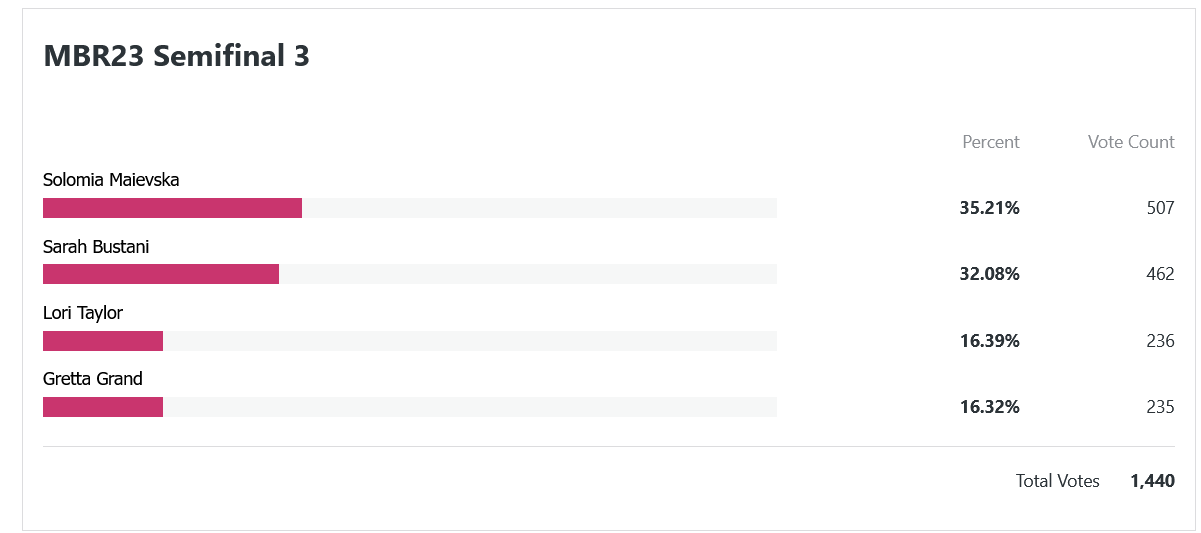Click the 16.32% percentage value
The width and height of the screenshot is (1201, 533).
pos(990,407)
